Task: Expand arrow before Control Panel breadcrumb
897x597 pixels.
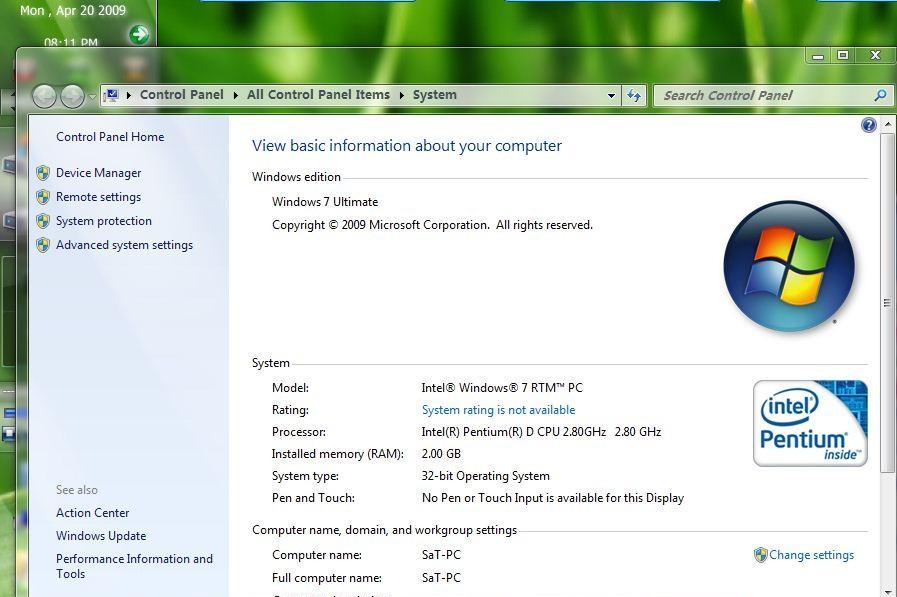Action: [129, 95]
